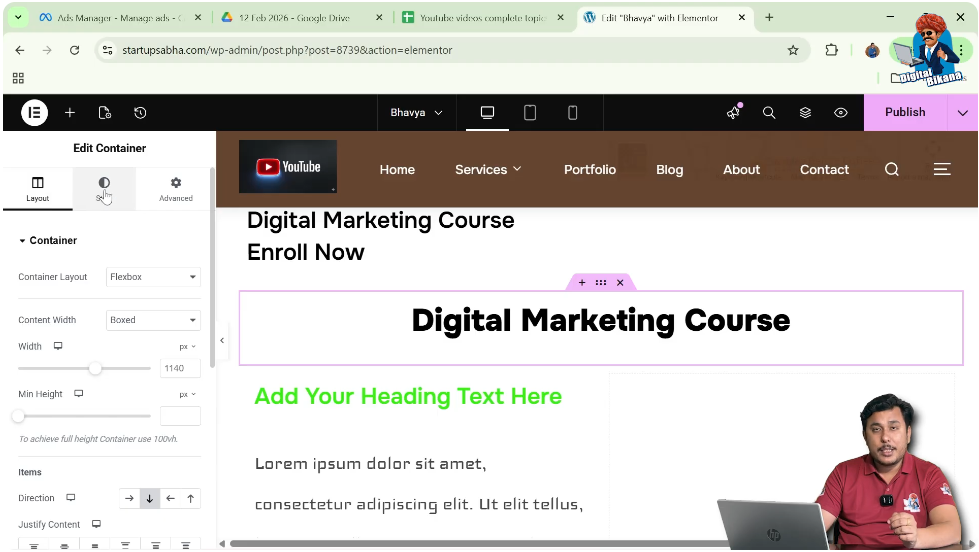Viewport: 979px width, 552px height.
Task: Open the revision history icon
Action: pyautogui.click(x=140, y=113)
